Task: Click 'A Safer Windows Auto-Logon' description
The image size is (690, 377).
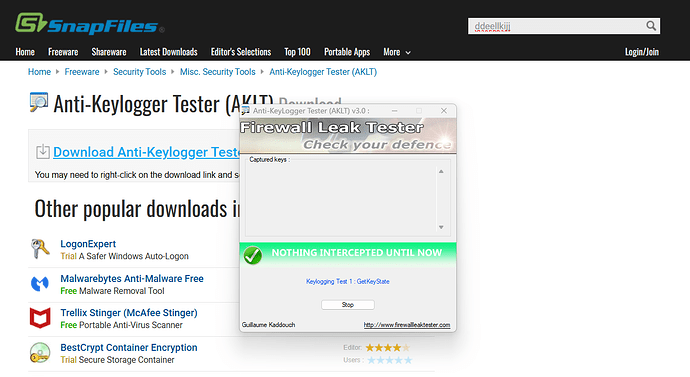Action: pyautogui.click(x=133, y=256)
